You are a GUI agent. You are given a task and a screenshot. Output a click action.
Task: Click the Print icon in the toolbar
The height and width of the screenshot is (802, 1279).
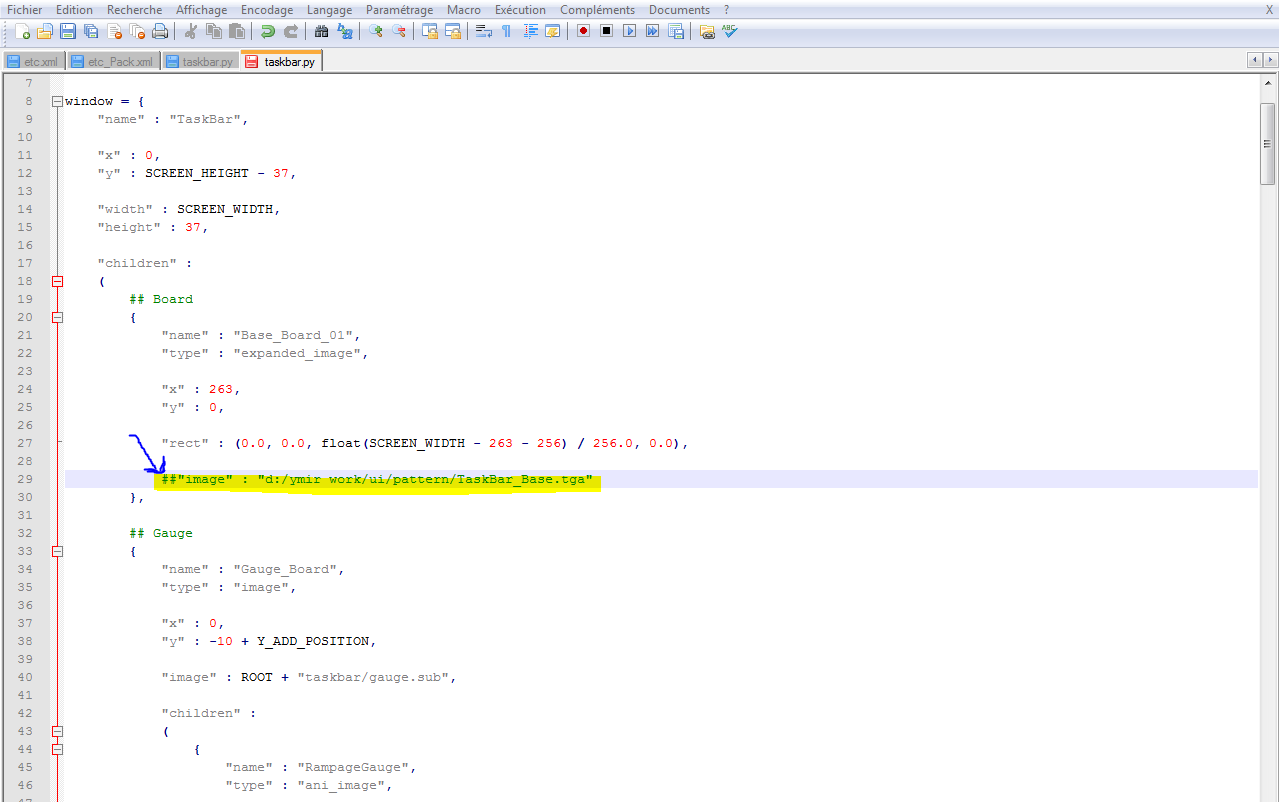point(160,31)
